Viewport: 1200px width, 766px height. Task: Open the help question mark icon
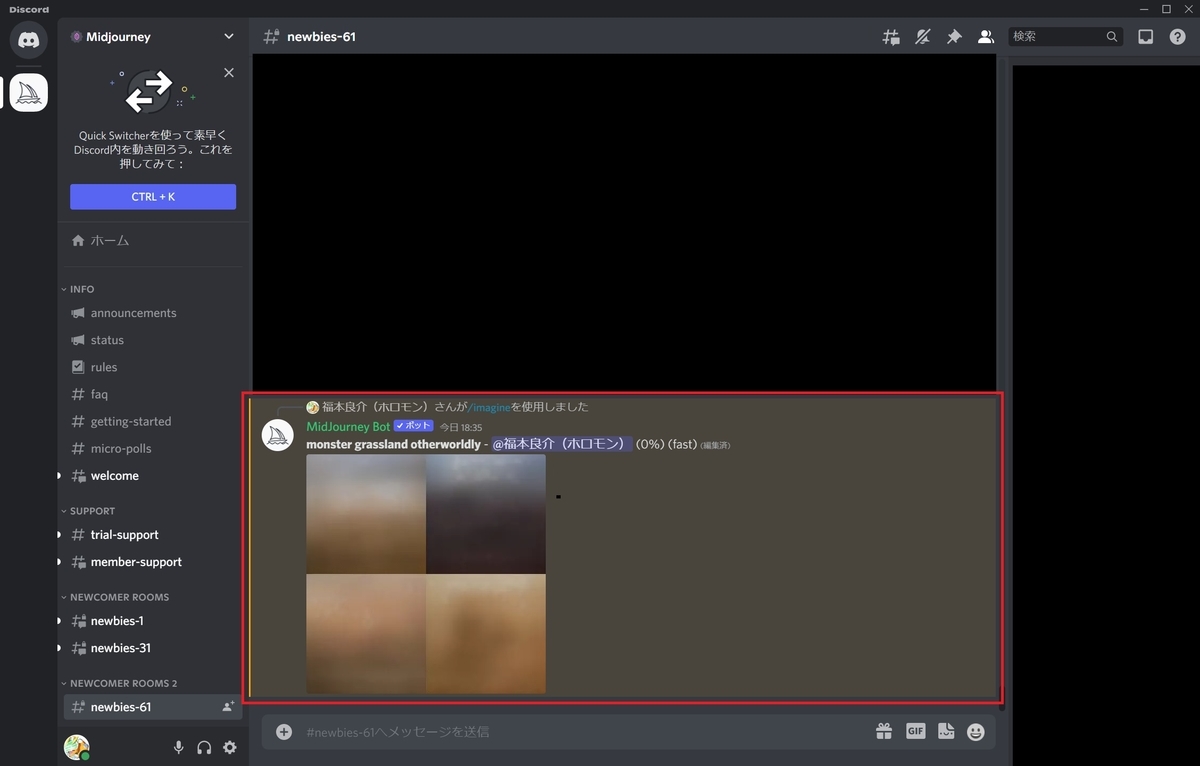coord(1177,37)
